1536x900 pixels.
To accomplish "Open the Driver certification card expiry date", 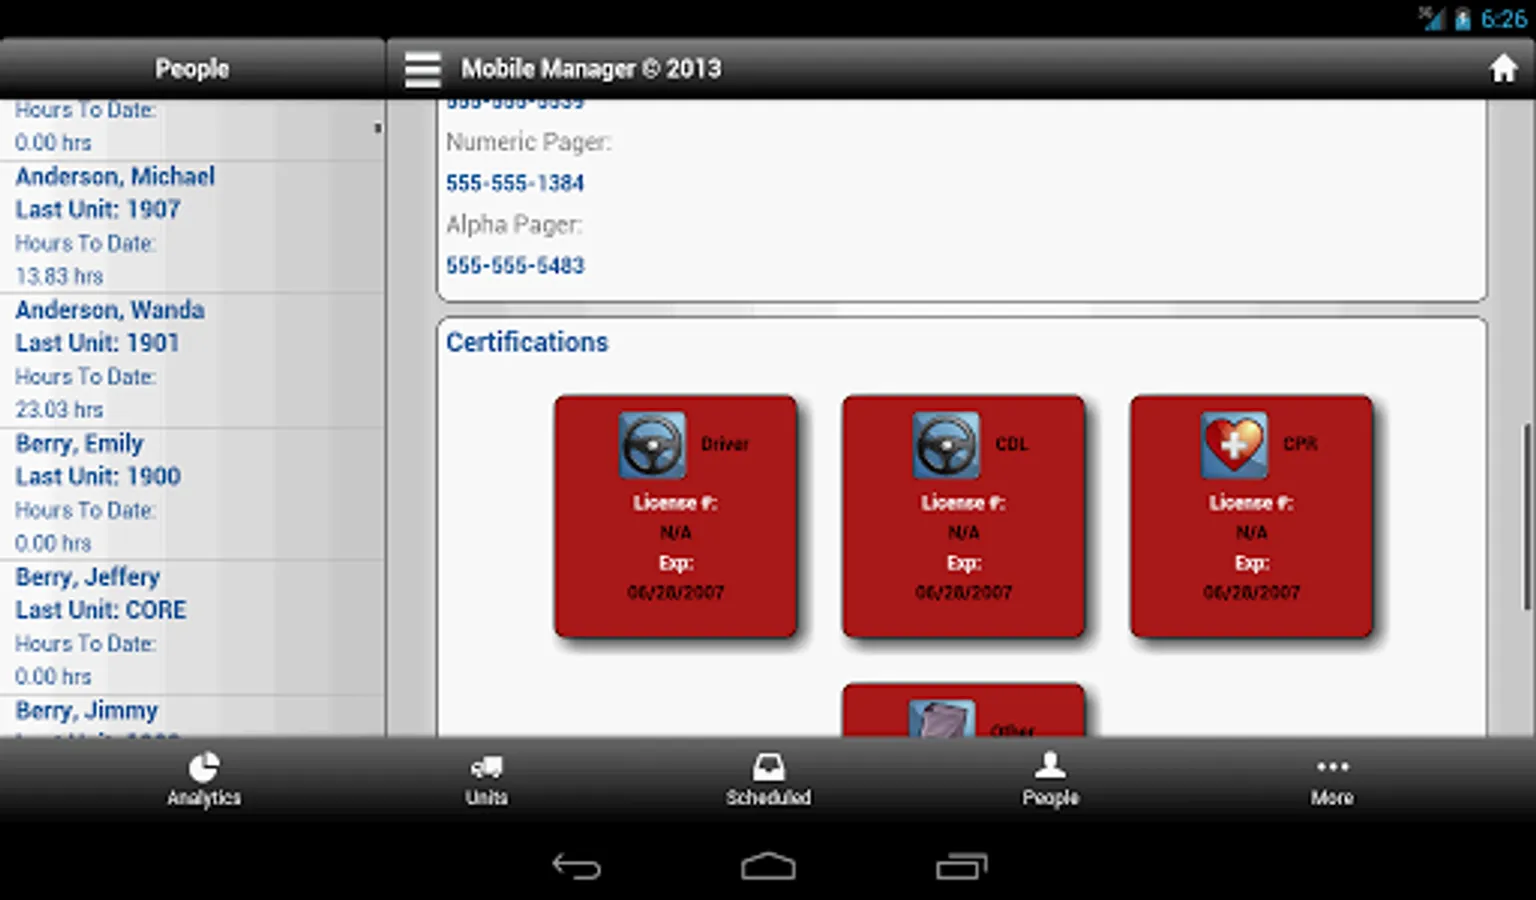I will tap(675, 592).
